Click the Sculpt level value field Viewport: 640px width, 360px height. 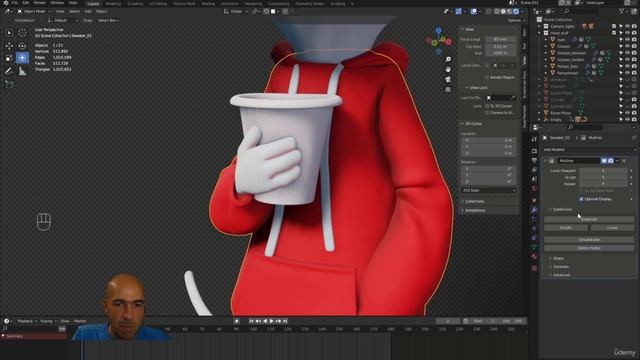603,178
